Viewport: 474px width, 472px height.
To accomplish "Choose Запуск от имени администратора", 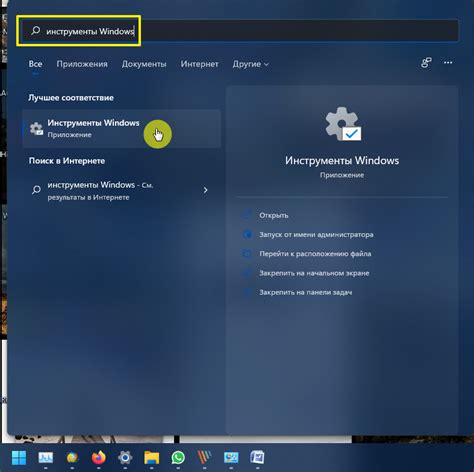I will point(316,235).
